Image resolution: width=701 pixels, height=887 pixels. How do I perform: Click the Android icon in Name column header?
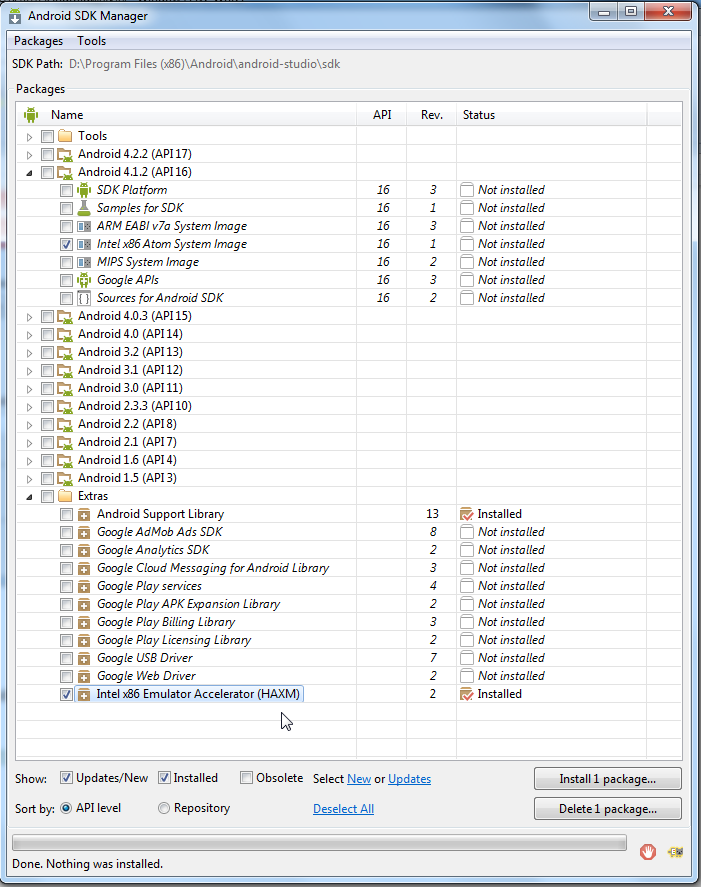coord(31,115)
